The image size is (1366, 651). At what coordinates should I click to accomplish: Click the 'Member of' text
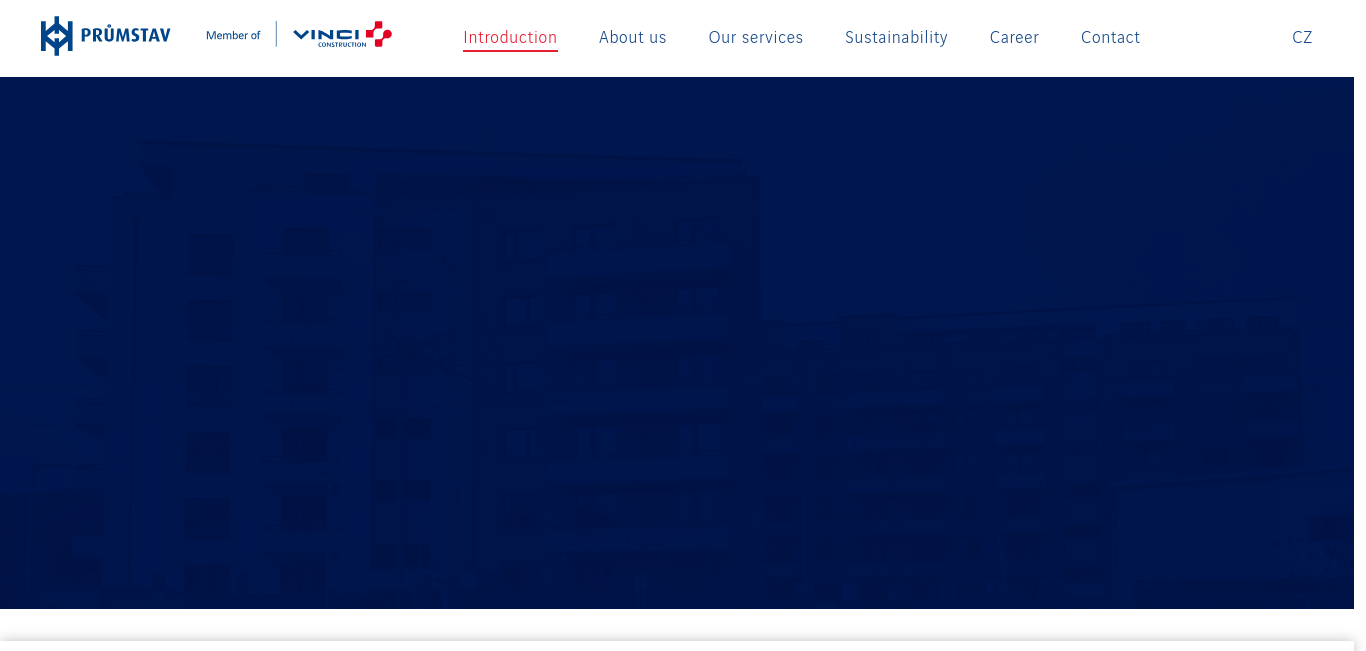233,35
